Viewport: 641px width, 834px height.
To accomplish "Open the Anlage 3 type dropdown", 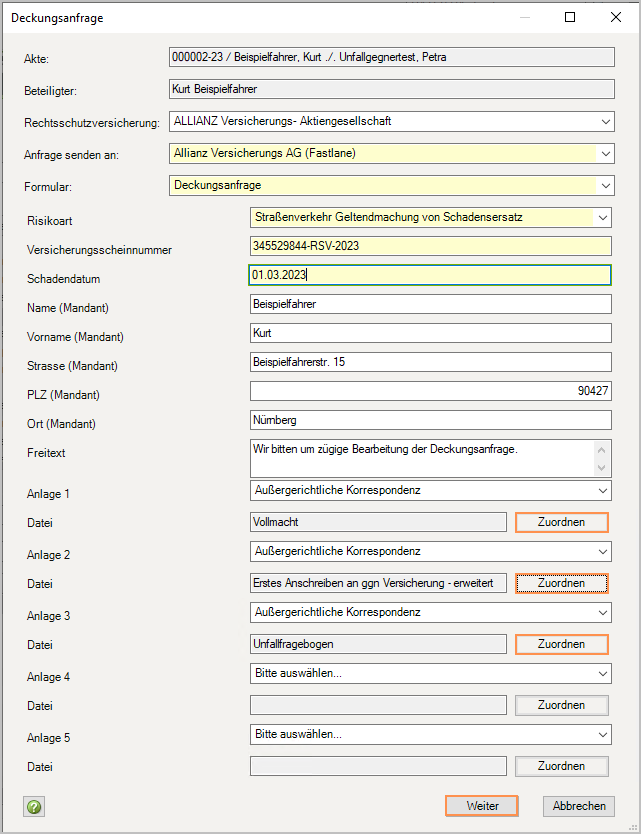I will pyautogui.click(x=430, y=613).
